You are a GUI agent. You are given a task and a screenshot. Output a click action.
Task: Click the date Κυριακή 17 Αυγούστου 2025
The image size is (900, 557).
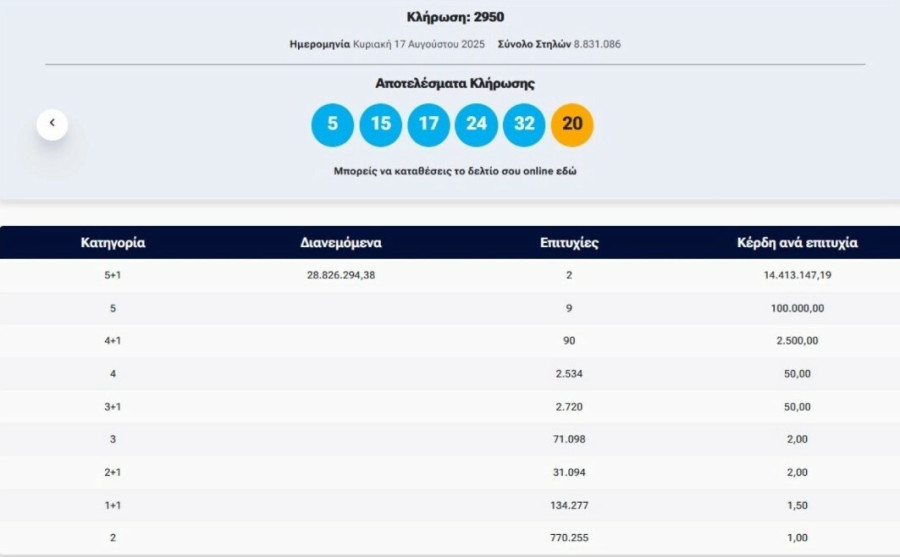[x=418, y=44]
